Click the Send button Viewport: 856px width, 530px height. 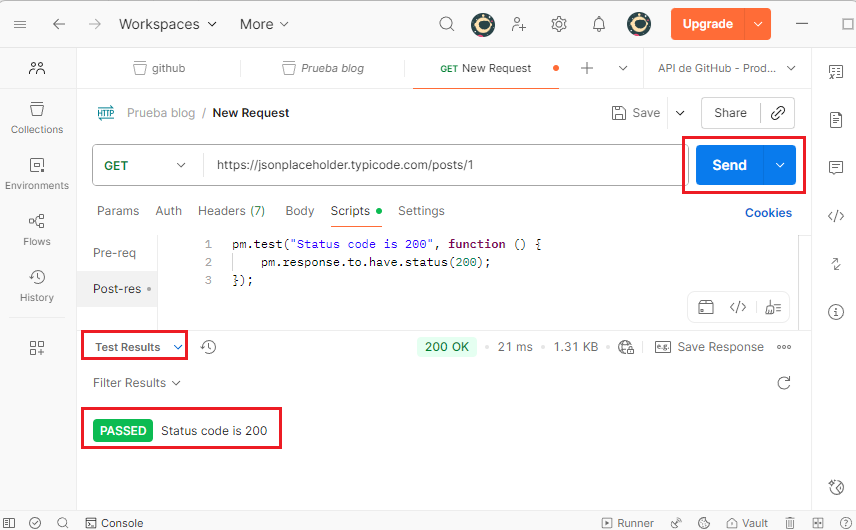(729, 165)
